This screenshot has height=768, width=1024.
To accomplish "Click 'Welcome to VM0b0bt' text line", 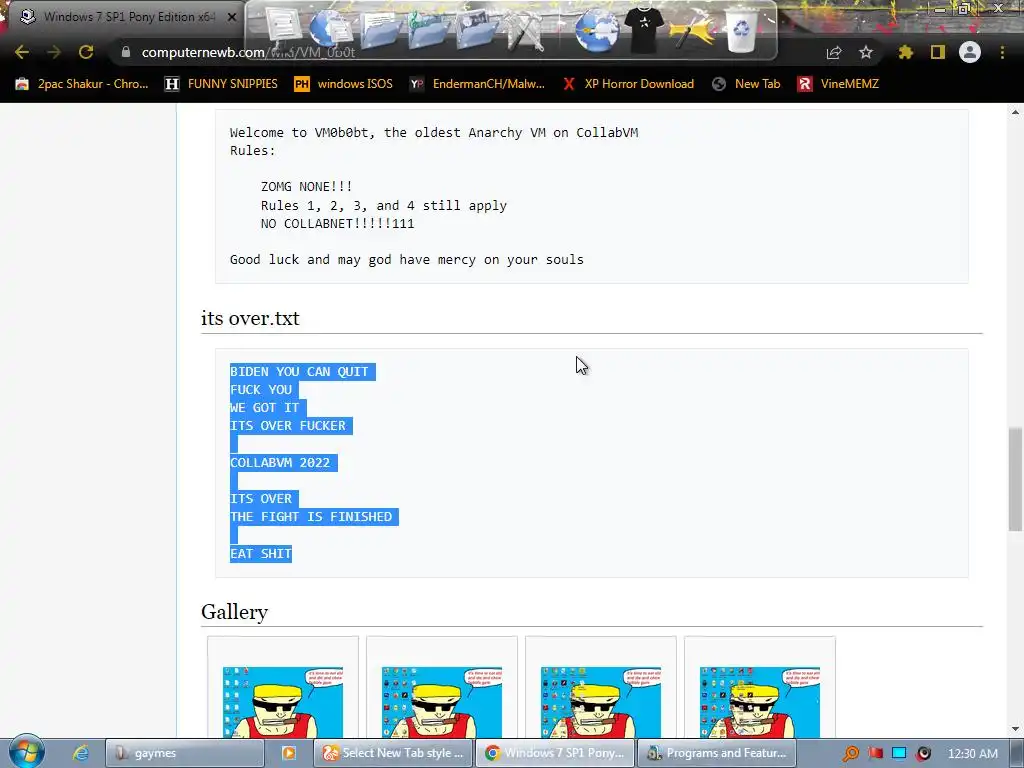I will point(434,133).
